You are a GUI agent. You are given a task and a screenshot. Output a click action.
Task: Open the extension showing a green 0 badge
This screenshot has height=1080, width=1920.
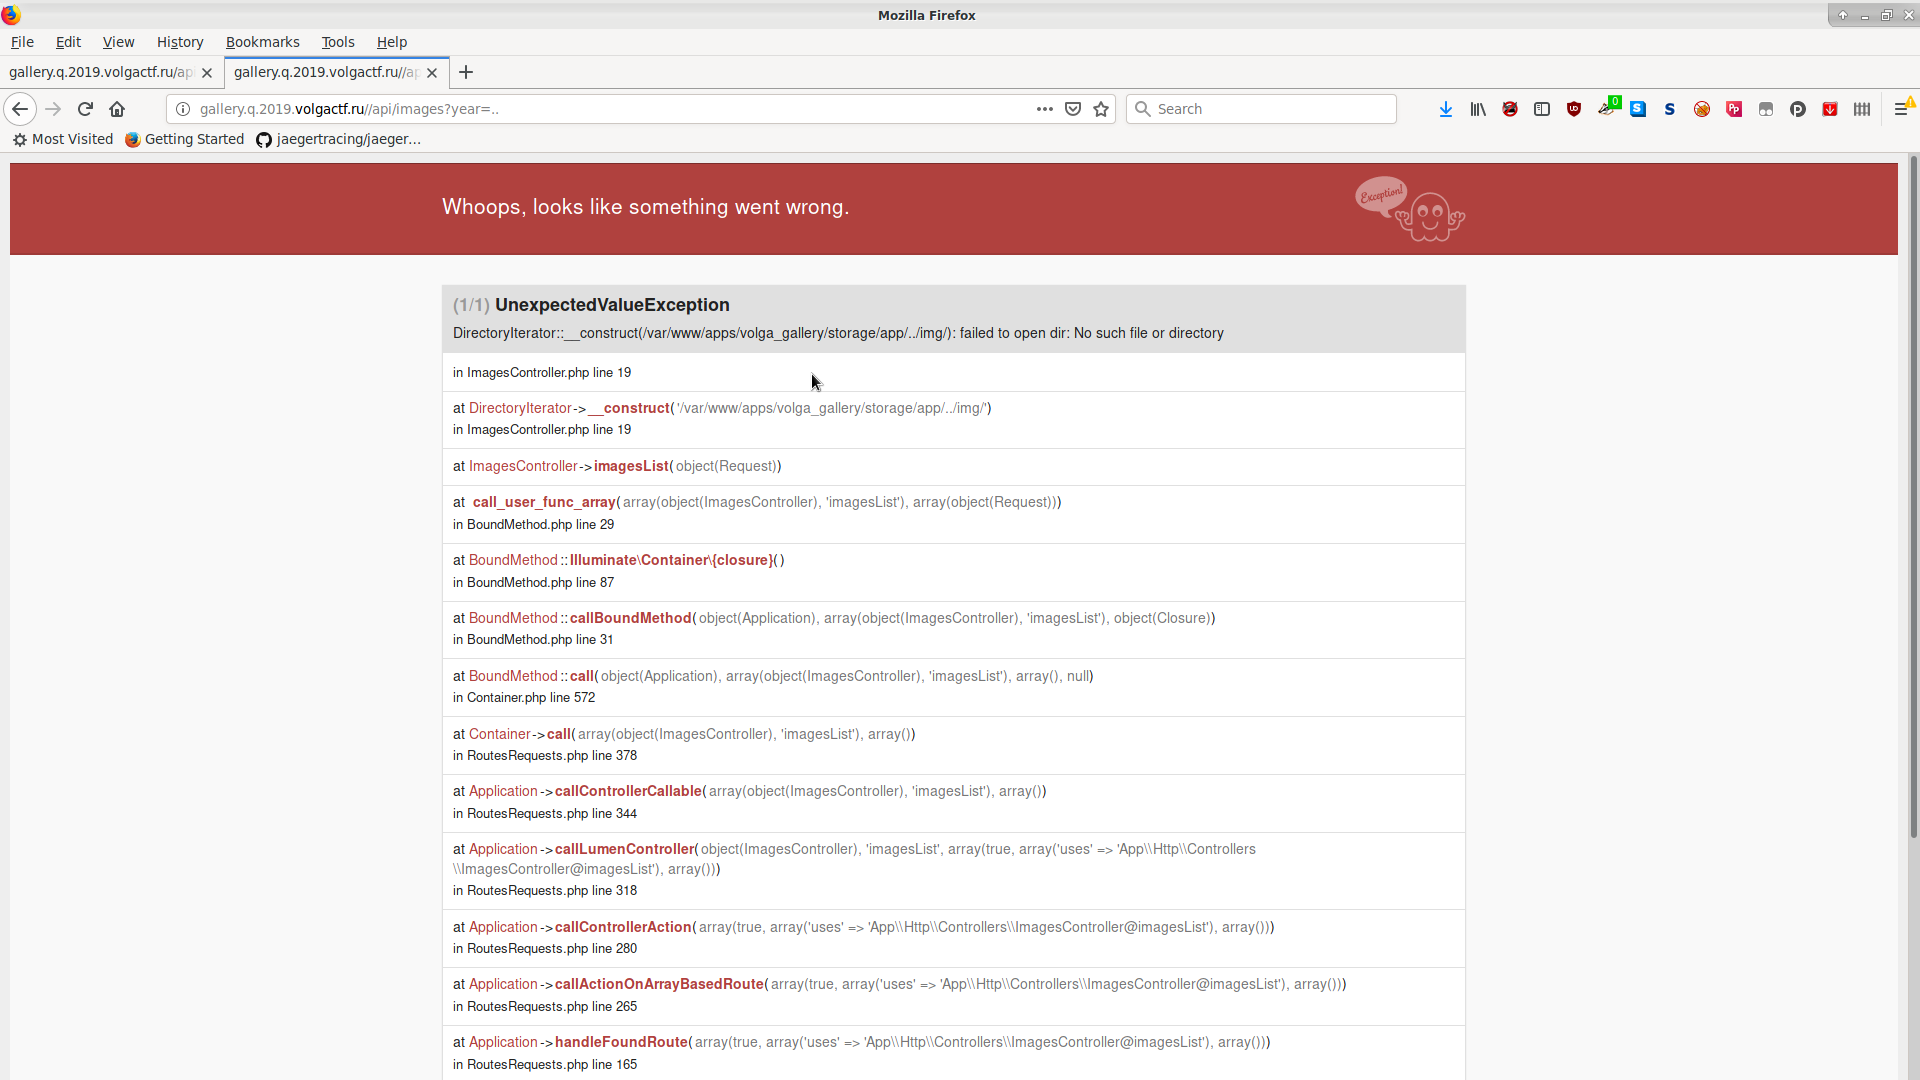pyautogui.click(x=1607, y=109)
